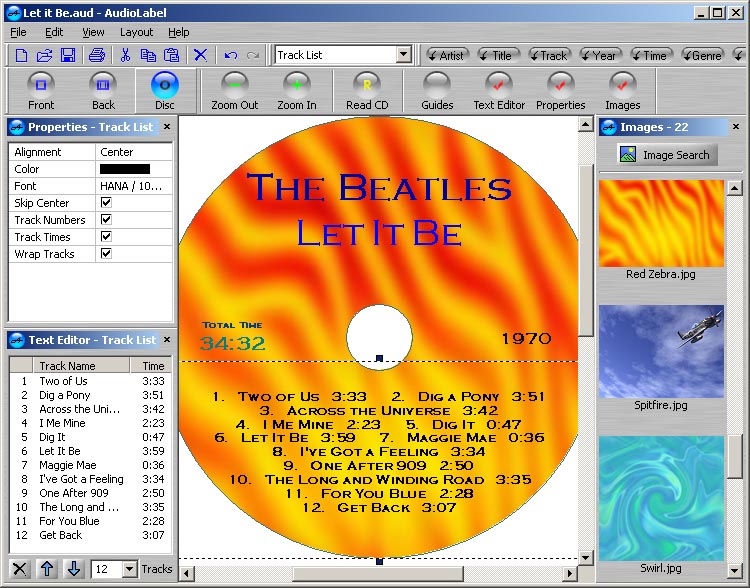The width and height of the screenshot is (750, 588).
Task: Close the Properties - Track List panel
Action: click(x=167, y=127)
